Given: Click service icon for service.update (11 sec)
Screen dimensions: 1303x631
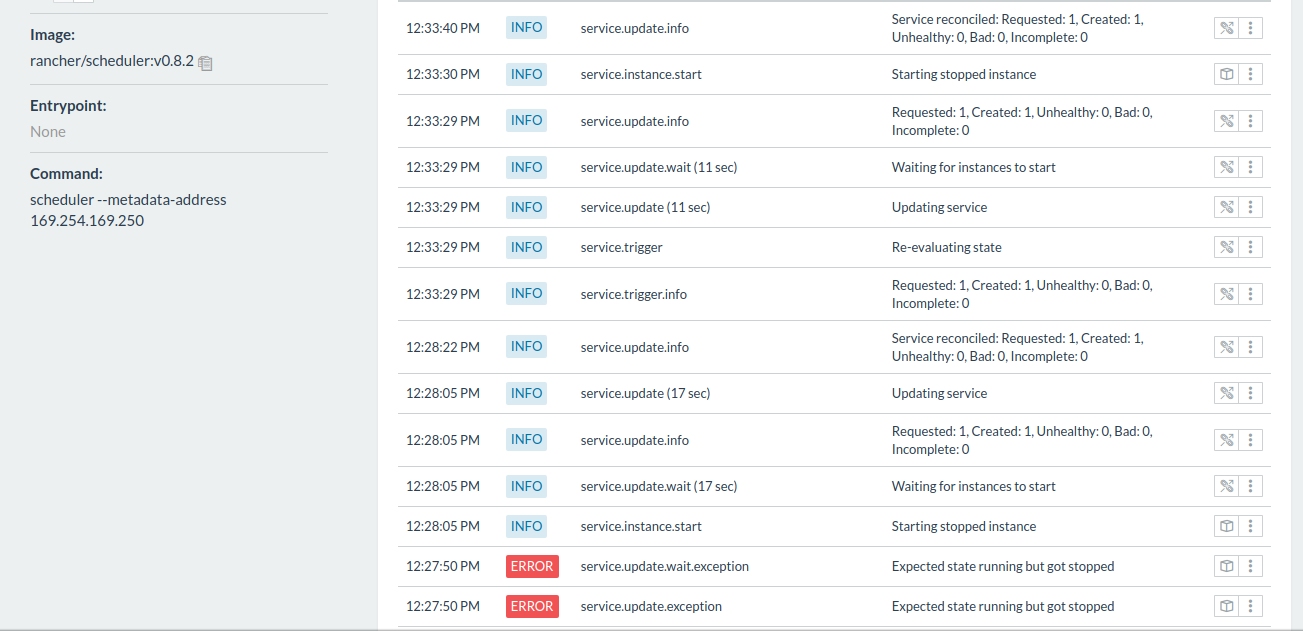Looking at the screenshot, I should [1226, 207].
